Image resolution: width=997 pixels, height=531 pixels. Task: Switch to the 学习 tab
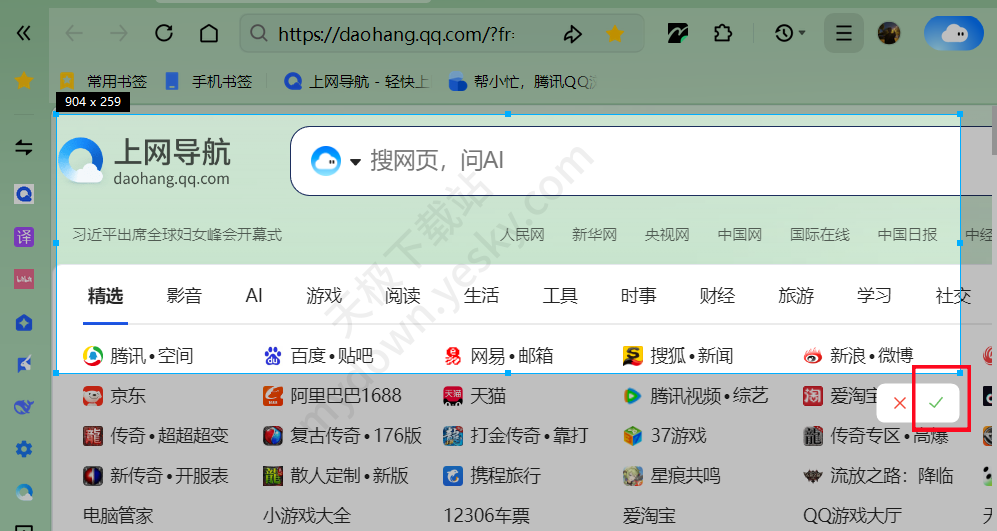click(874, 296)
